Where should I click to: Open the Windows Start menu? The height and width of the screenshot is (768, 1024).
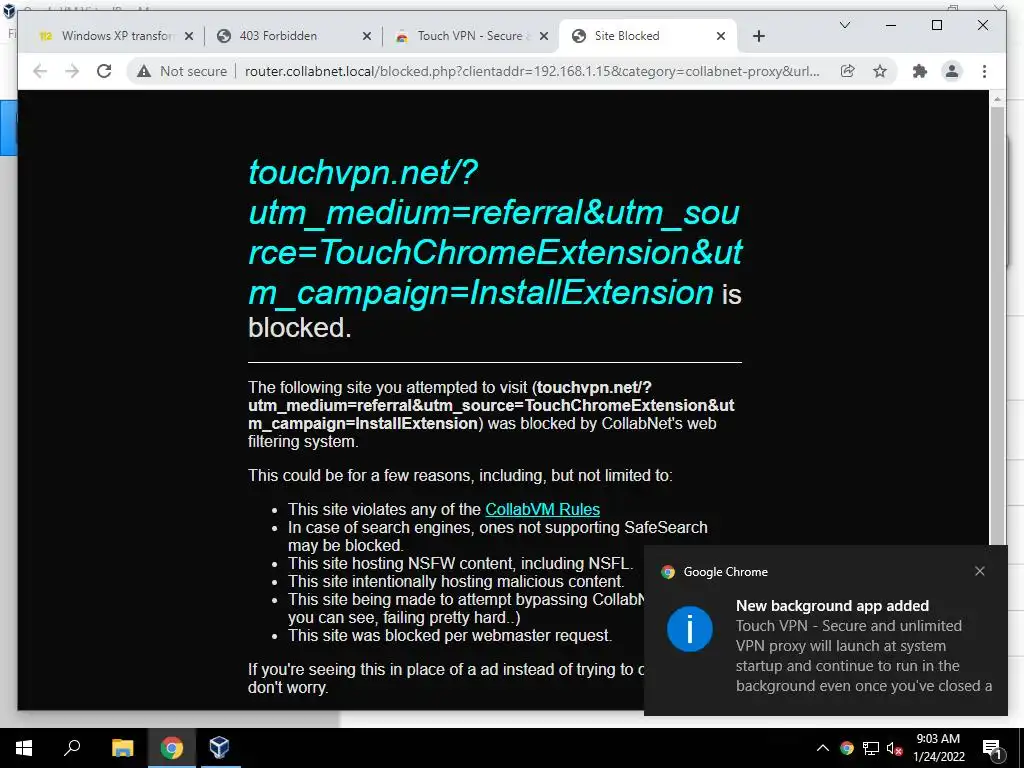point(24,748)
